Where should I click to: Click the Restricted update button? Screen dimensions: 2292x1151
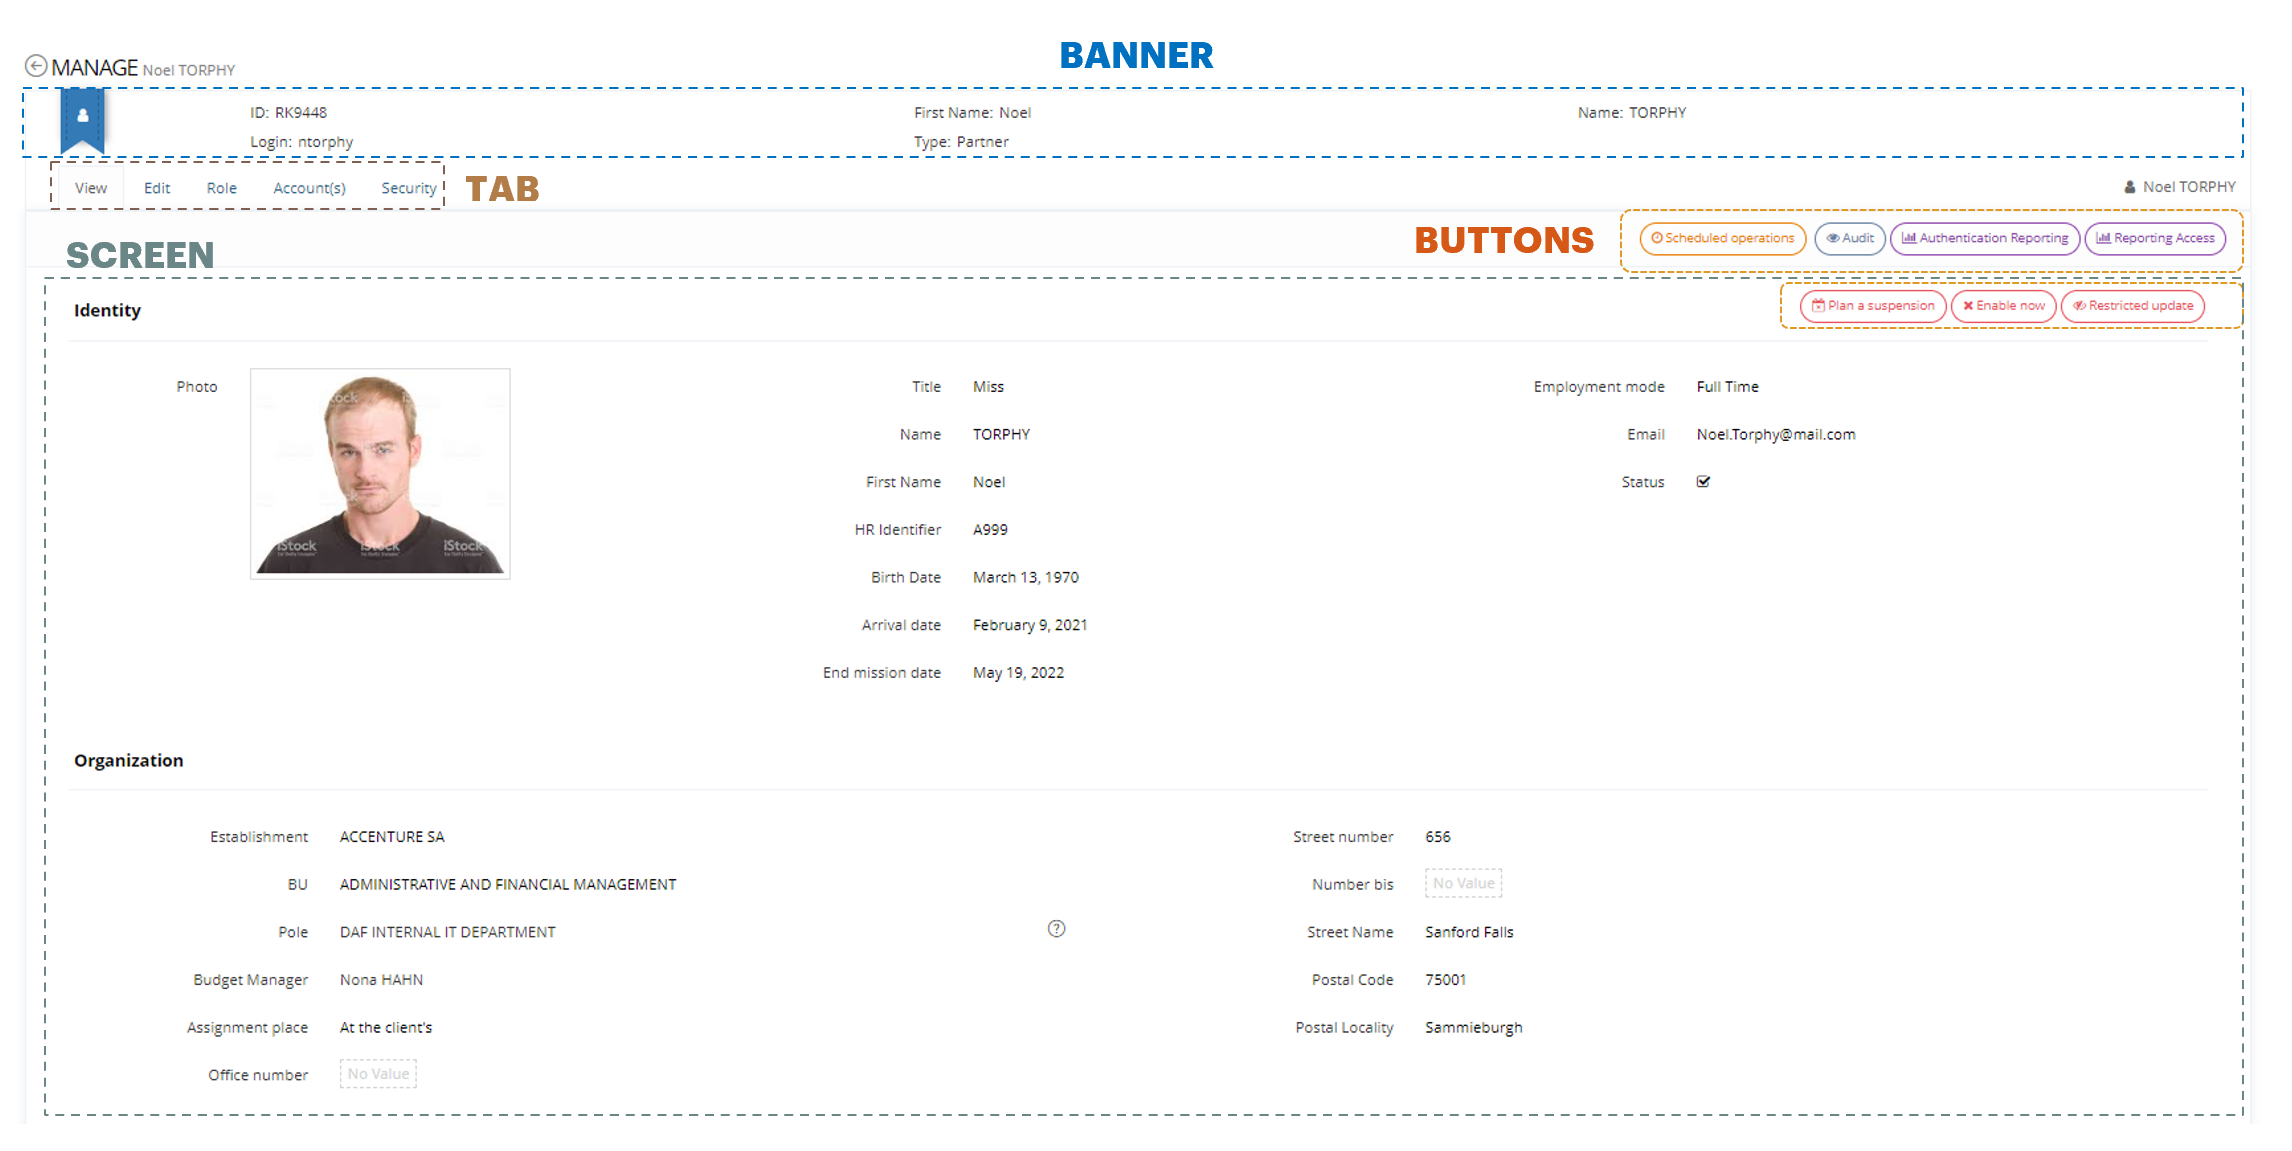tap(2132, 305)
